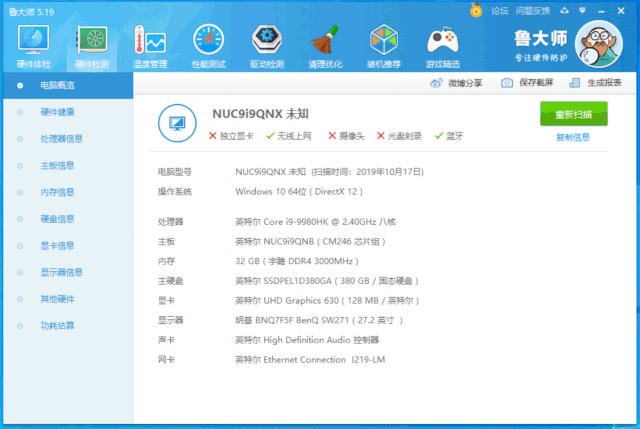Screen dimensions: 640x429
Task: Open 驱动检测 driver detection icon
Action: click(x=267, y=46)
